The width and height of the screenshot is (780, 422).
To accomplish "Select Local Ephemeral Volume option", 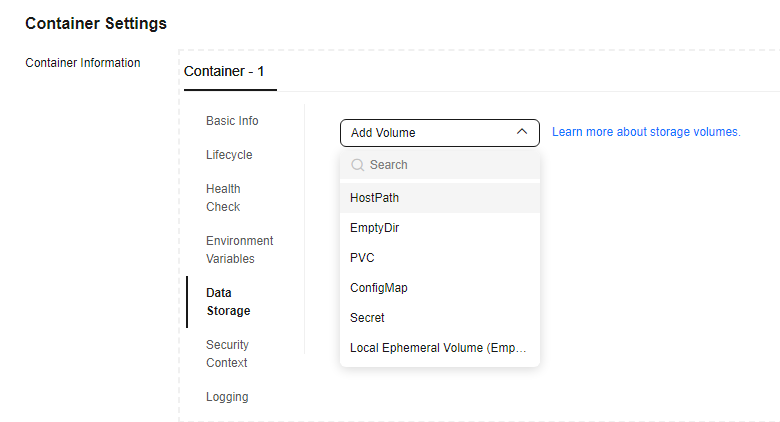I will pyautogui.click(x=440, y=347).
